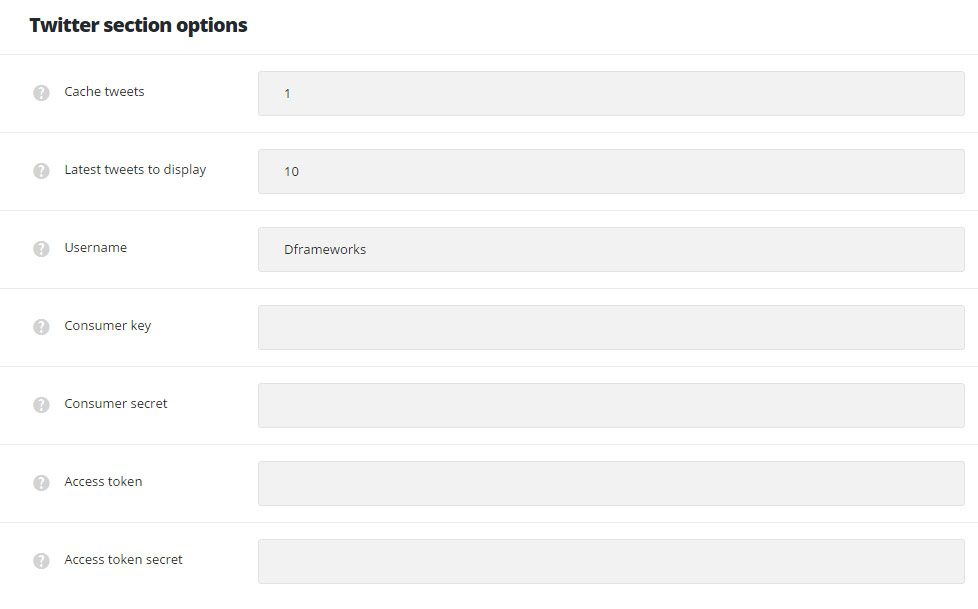Viewport: 978px width, 609px height.
Task: Select the Latest tweets field showing 10
Action: click(611, 172)
